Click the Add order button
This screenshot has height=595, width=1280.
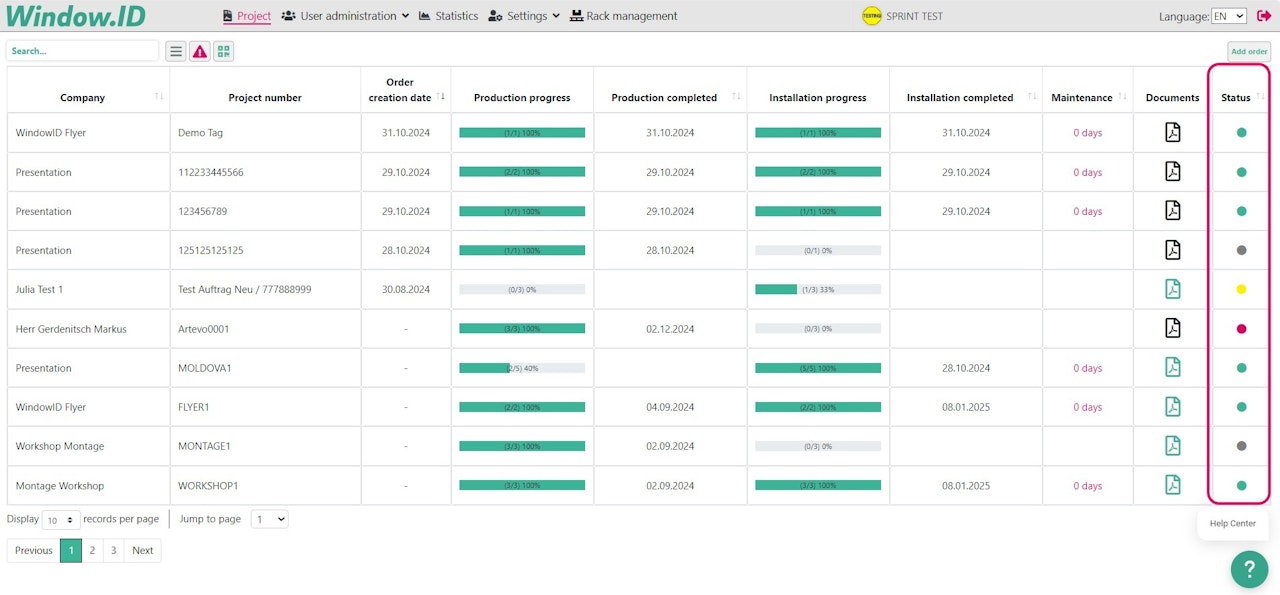(x=1249, y=52)
